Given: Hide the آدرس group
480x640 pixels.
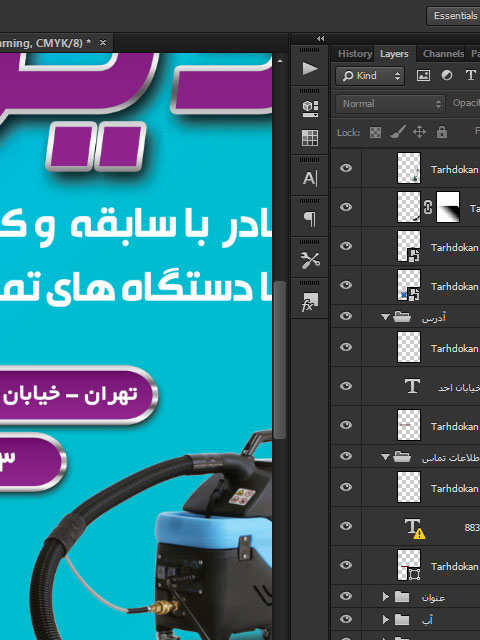Looking at the screenshot, I should tap(346, 316).
